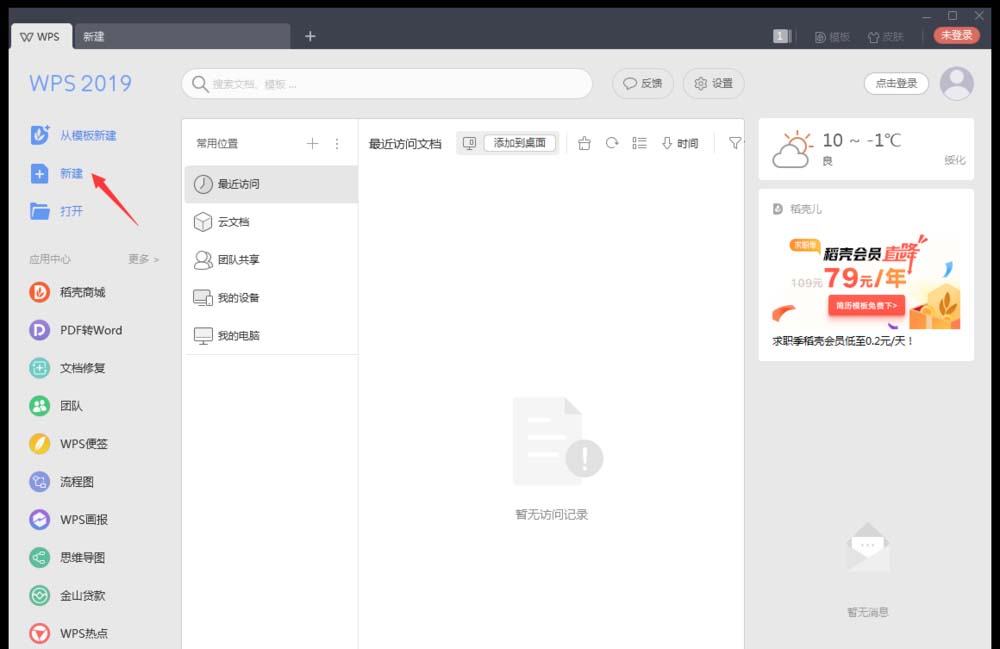Click the desktop monitor icon beside 添加到桌面
This screenshot has width=1000, height=649.
tap(469, 143)
